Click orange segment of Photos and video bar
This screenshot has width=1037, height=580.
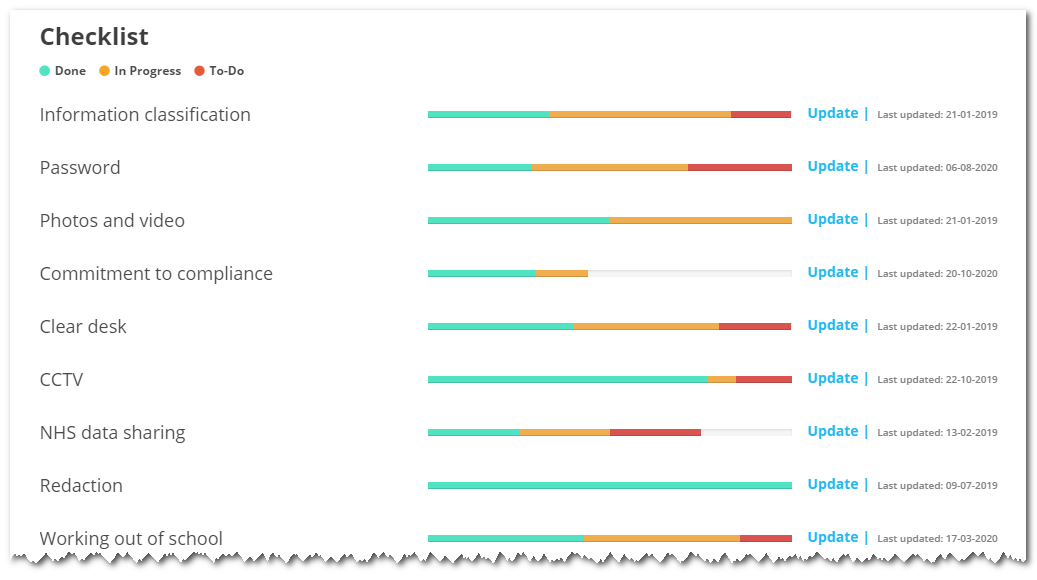click(700, 220)
